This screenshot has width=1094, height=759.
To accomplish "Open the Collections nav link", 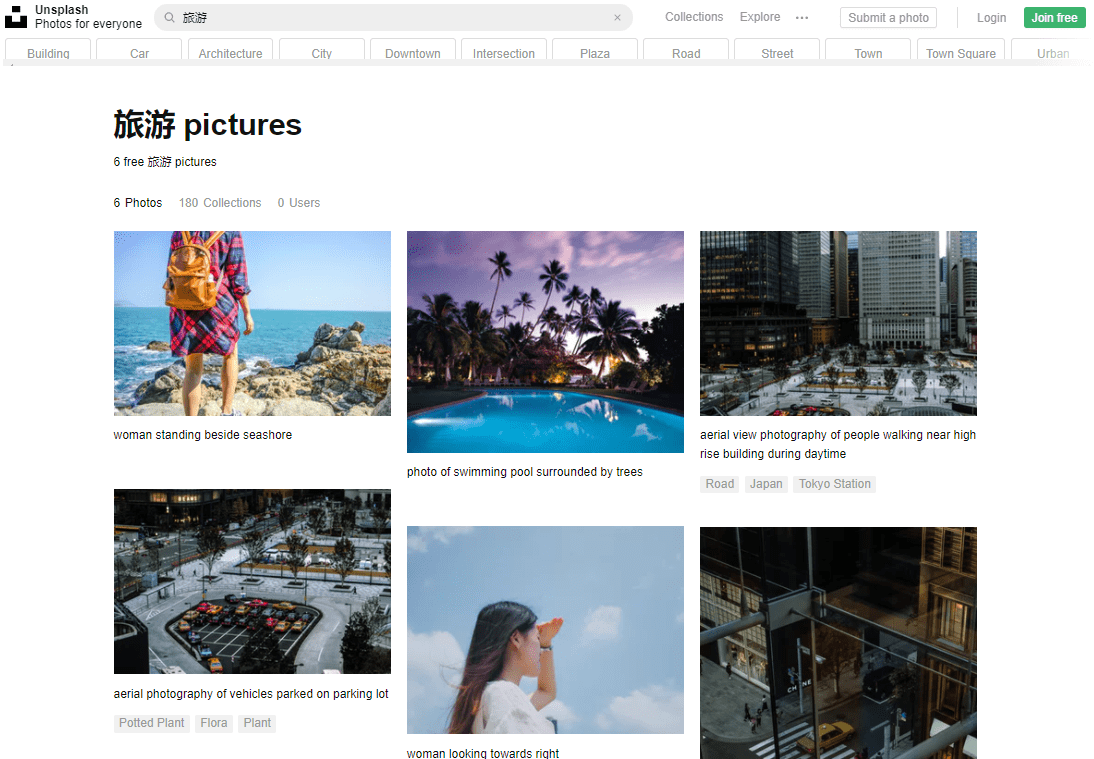I will pos(693,17).
